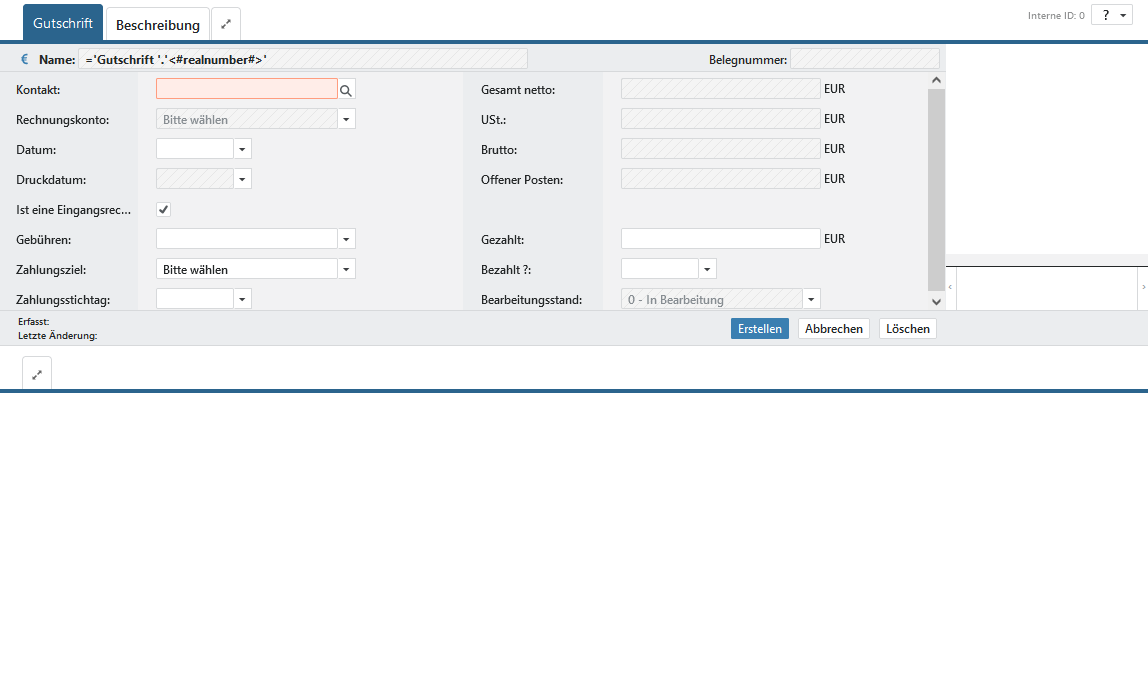Open the question mark help menu
This screenshot has width=1148, height=692.
point(1111,15)
